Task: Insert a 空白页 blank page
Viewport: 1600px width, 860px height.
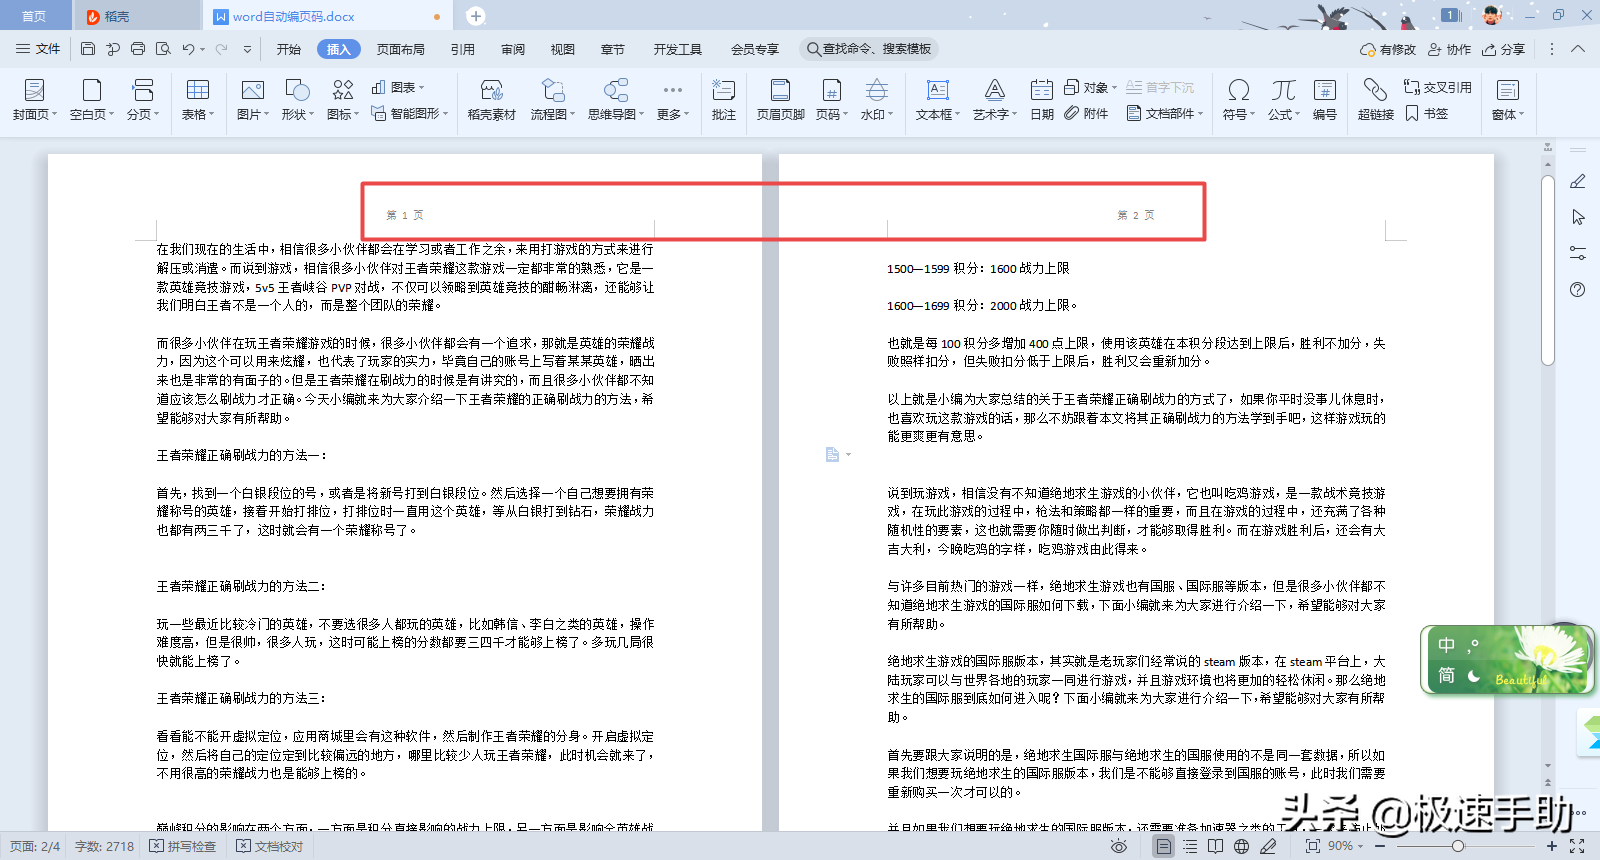Action: 92,100
